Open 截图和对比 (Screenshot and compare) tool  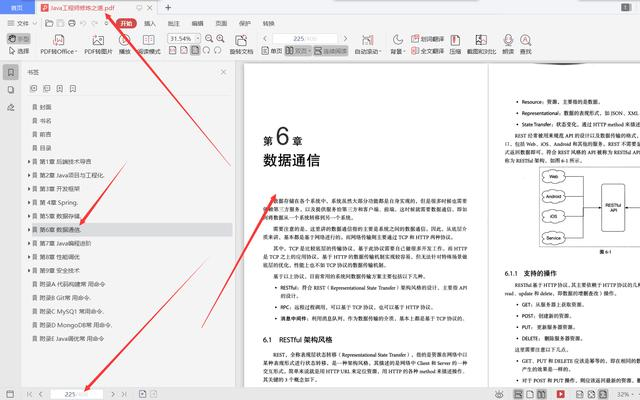481,44
